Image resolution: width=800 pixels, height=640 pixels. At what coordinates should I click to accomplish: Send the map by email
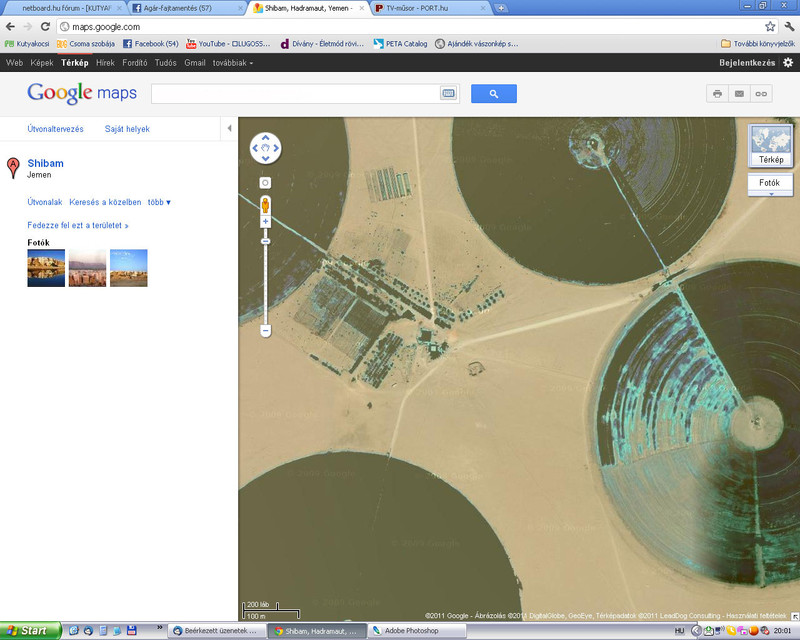[739, 94]
